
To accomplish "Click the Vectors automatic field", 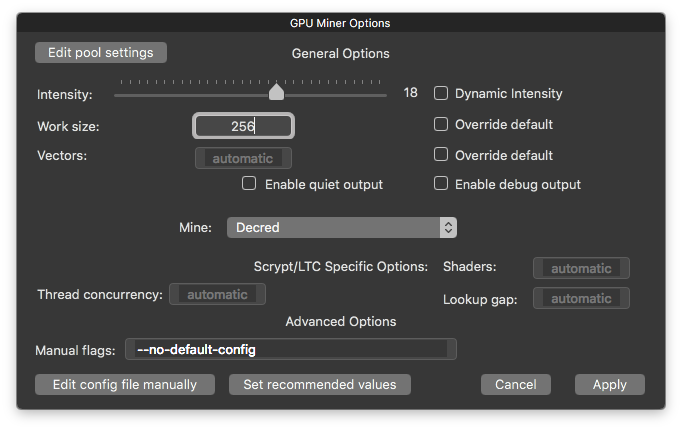I will pyautogui.click(x=243, y=158).
